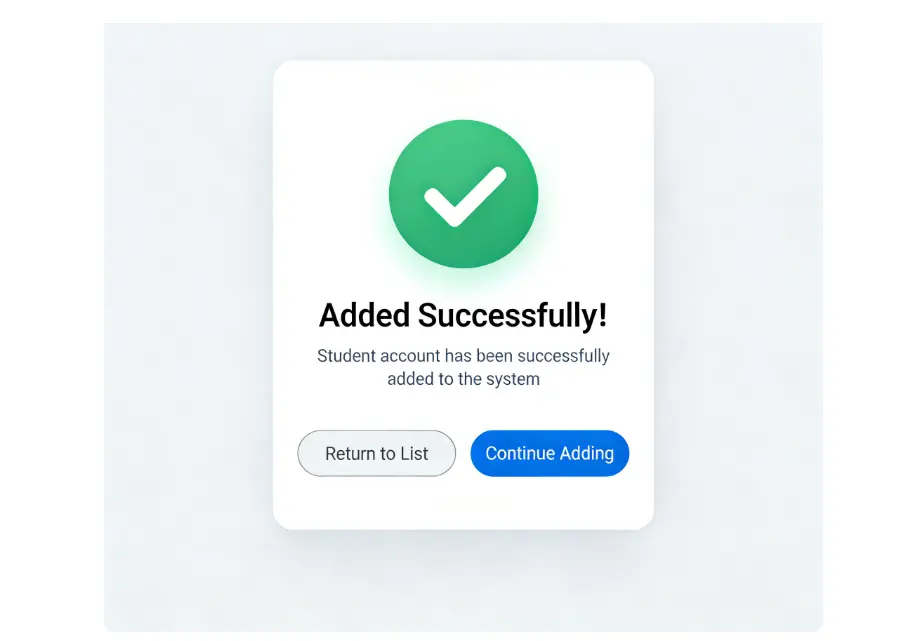This screenshot has height=641, width=908.
Task: Click the word "List" on the left button
Action: click(x=414, y=453)
